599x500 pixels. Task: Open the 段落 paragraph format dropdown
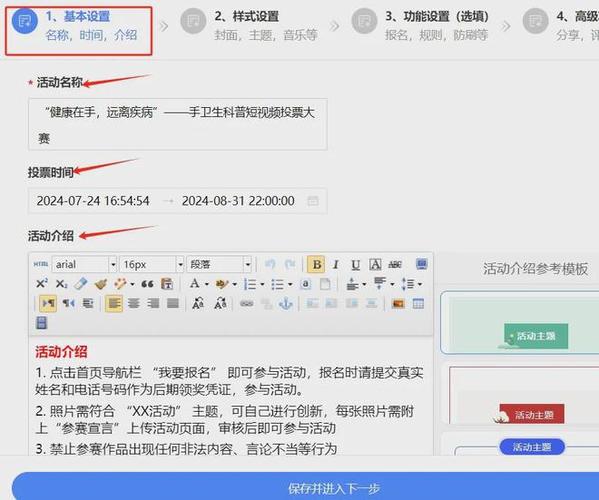219,264
